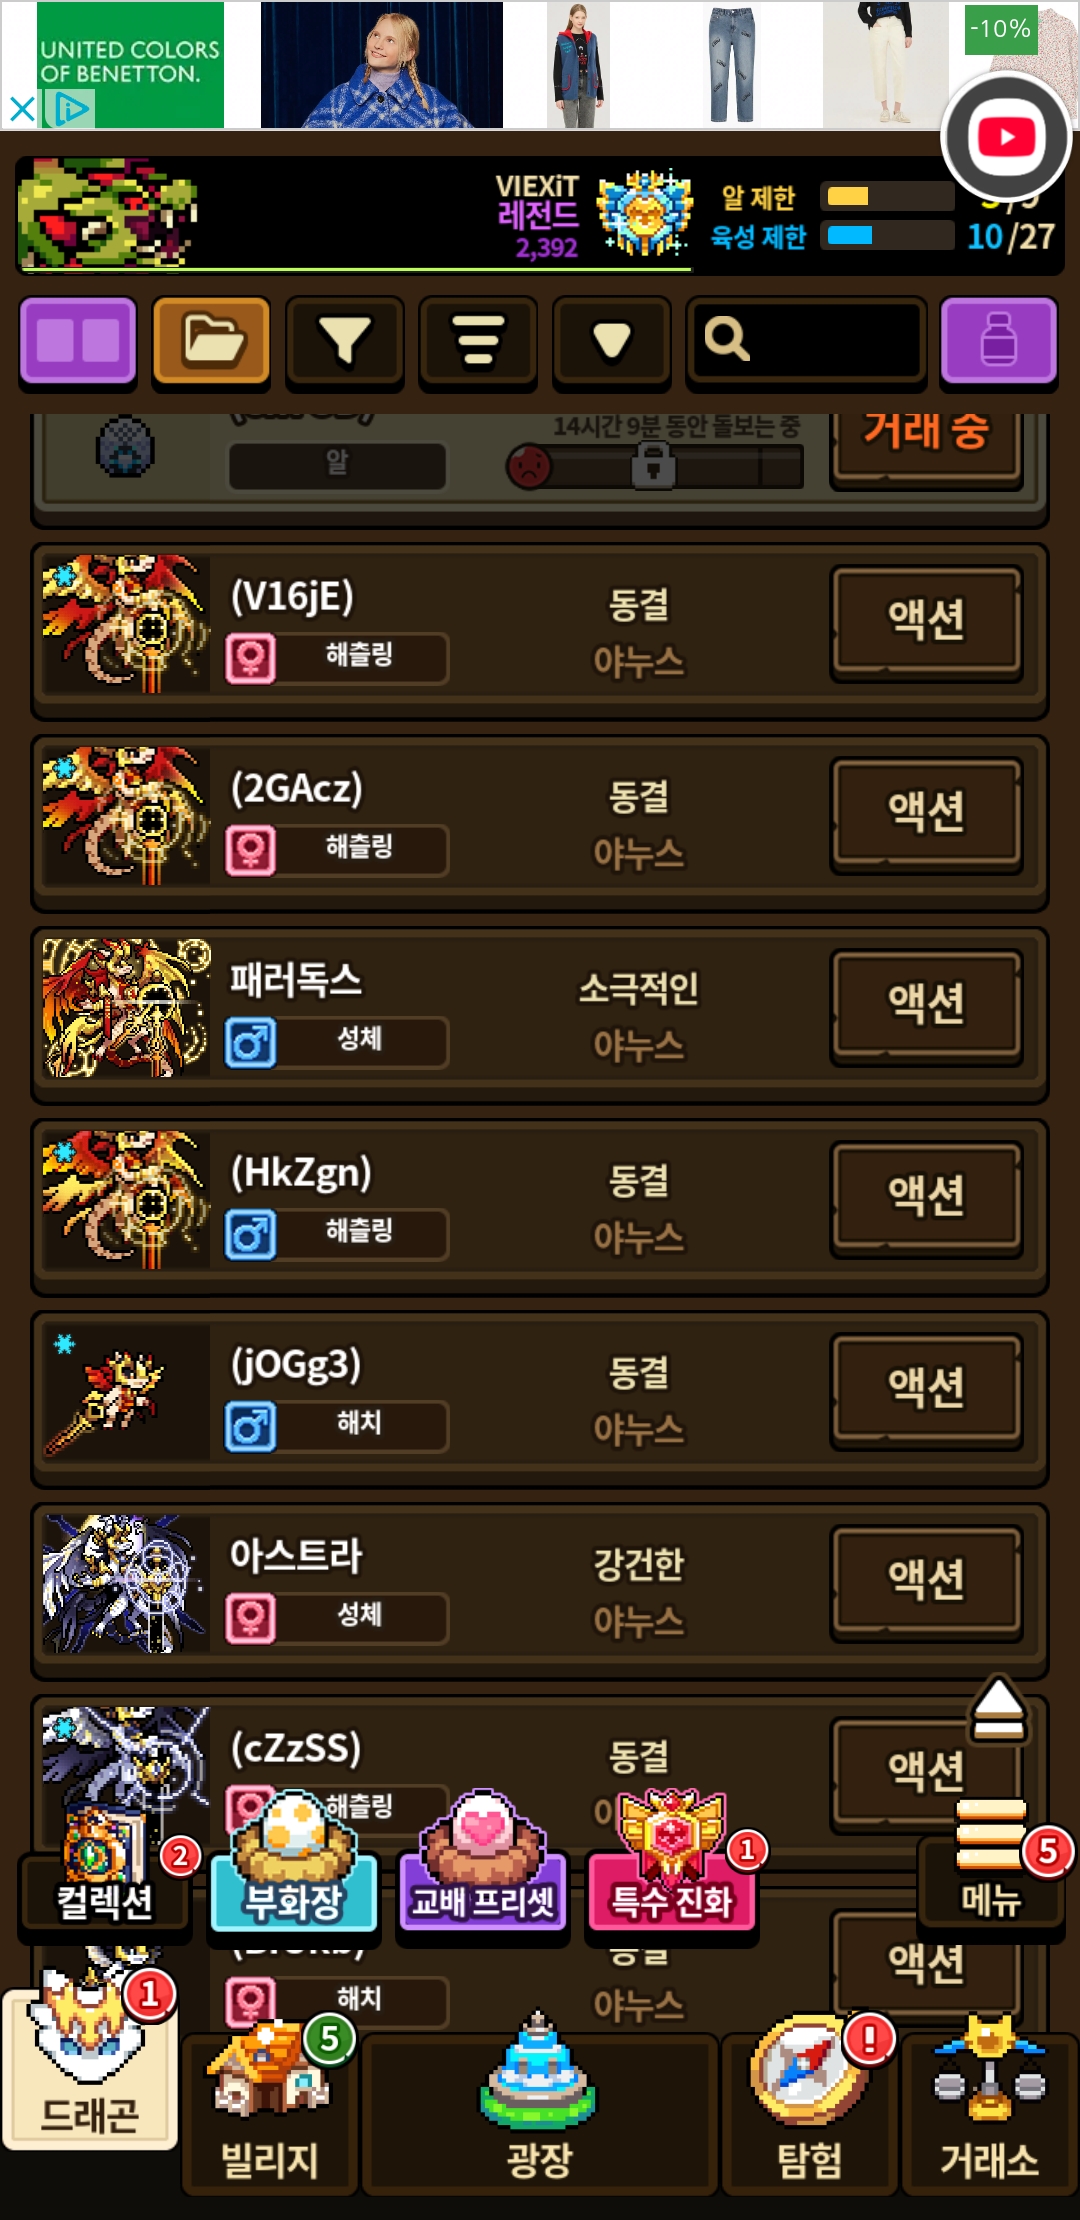Open the funnel filter icon
Image resolution: width=1080 pixels, height=2220 pixels.
click(x=345, y=341)
